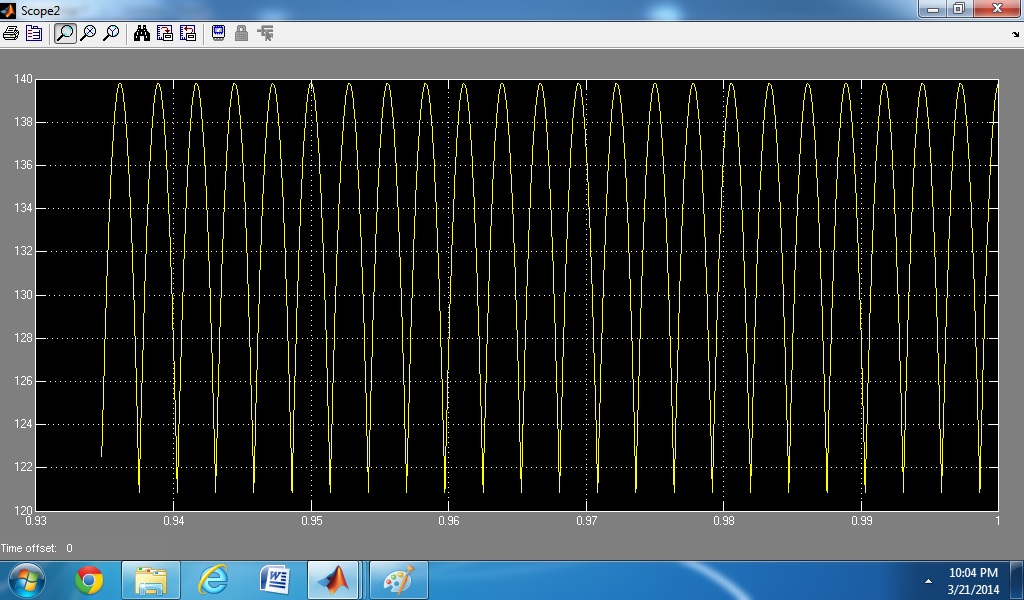Image resolution: width=1024 pixels, height=600 pixels.
Task: Click x-axis label 0.95
Action: (312, 521)
